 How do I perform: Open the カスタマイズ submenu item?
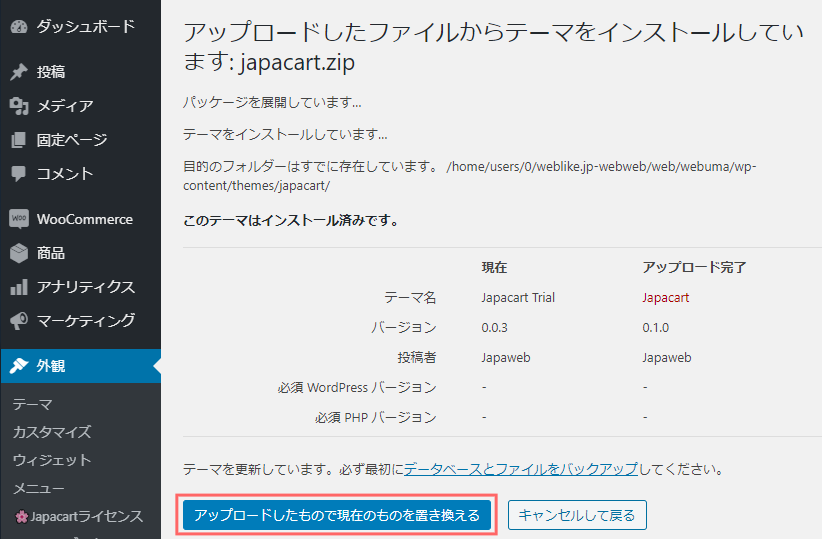click(x=52, y=432)
